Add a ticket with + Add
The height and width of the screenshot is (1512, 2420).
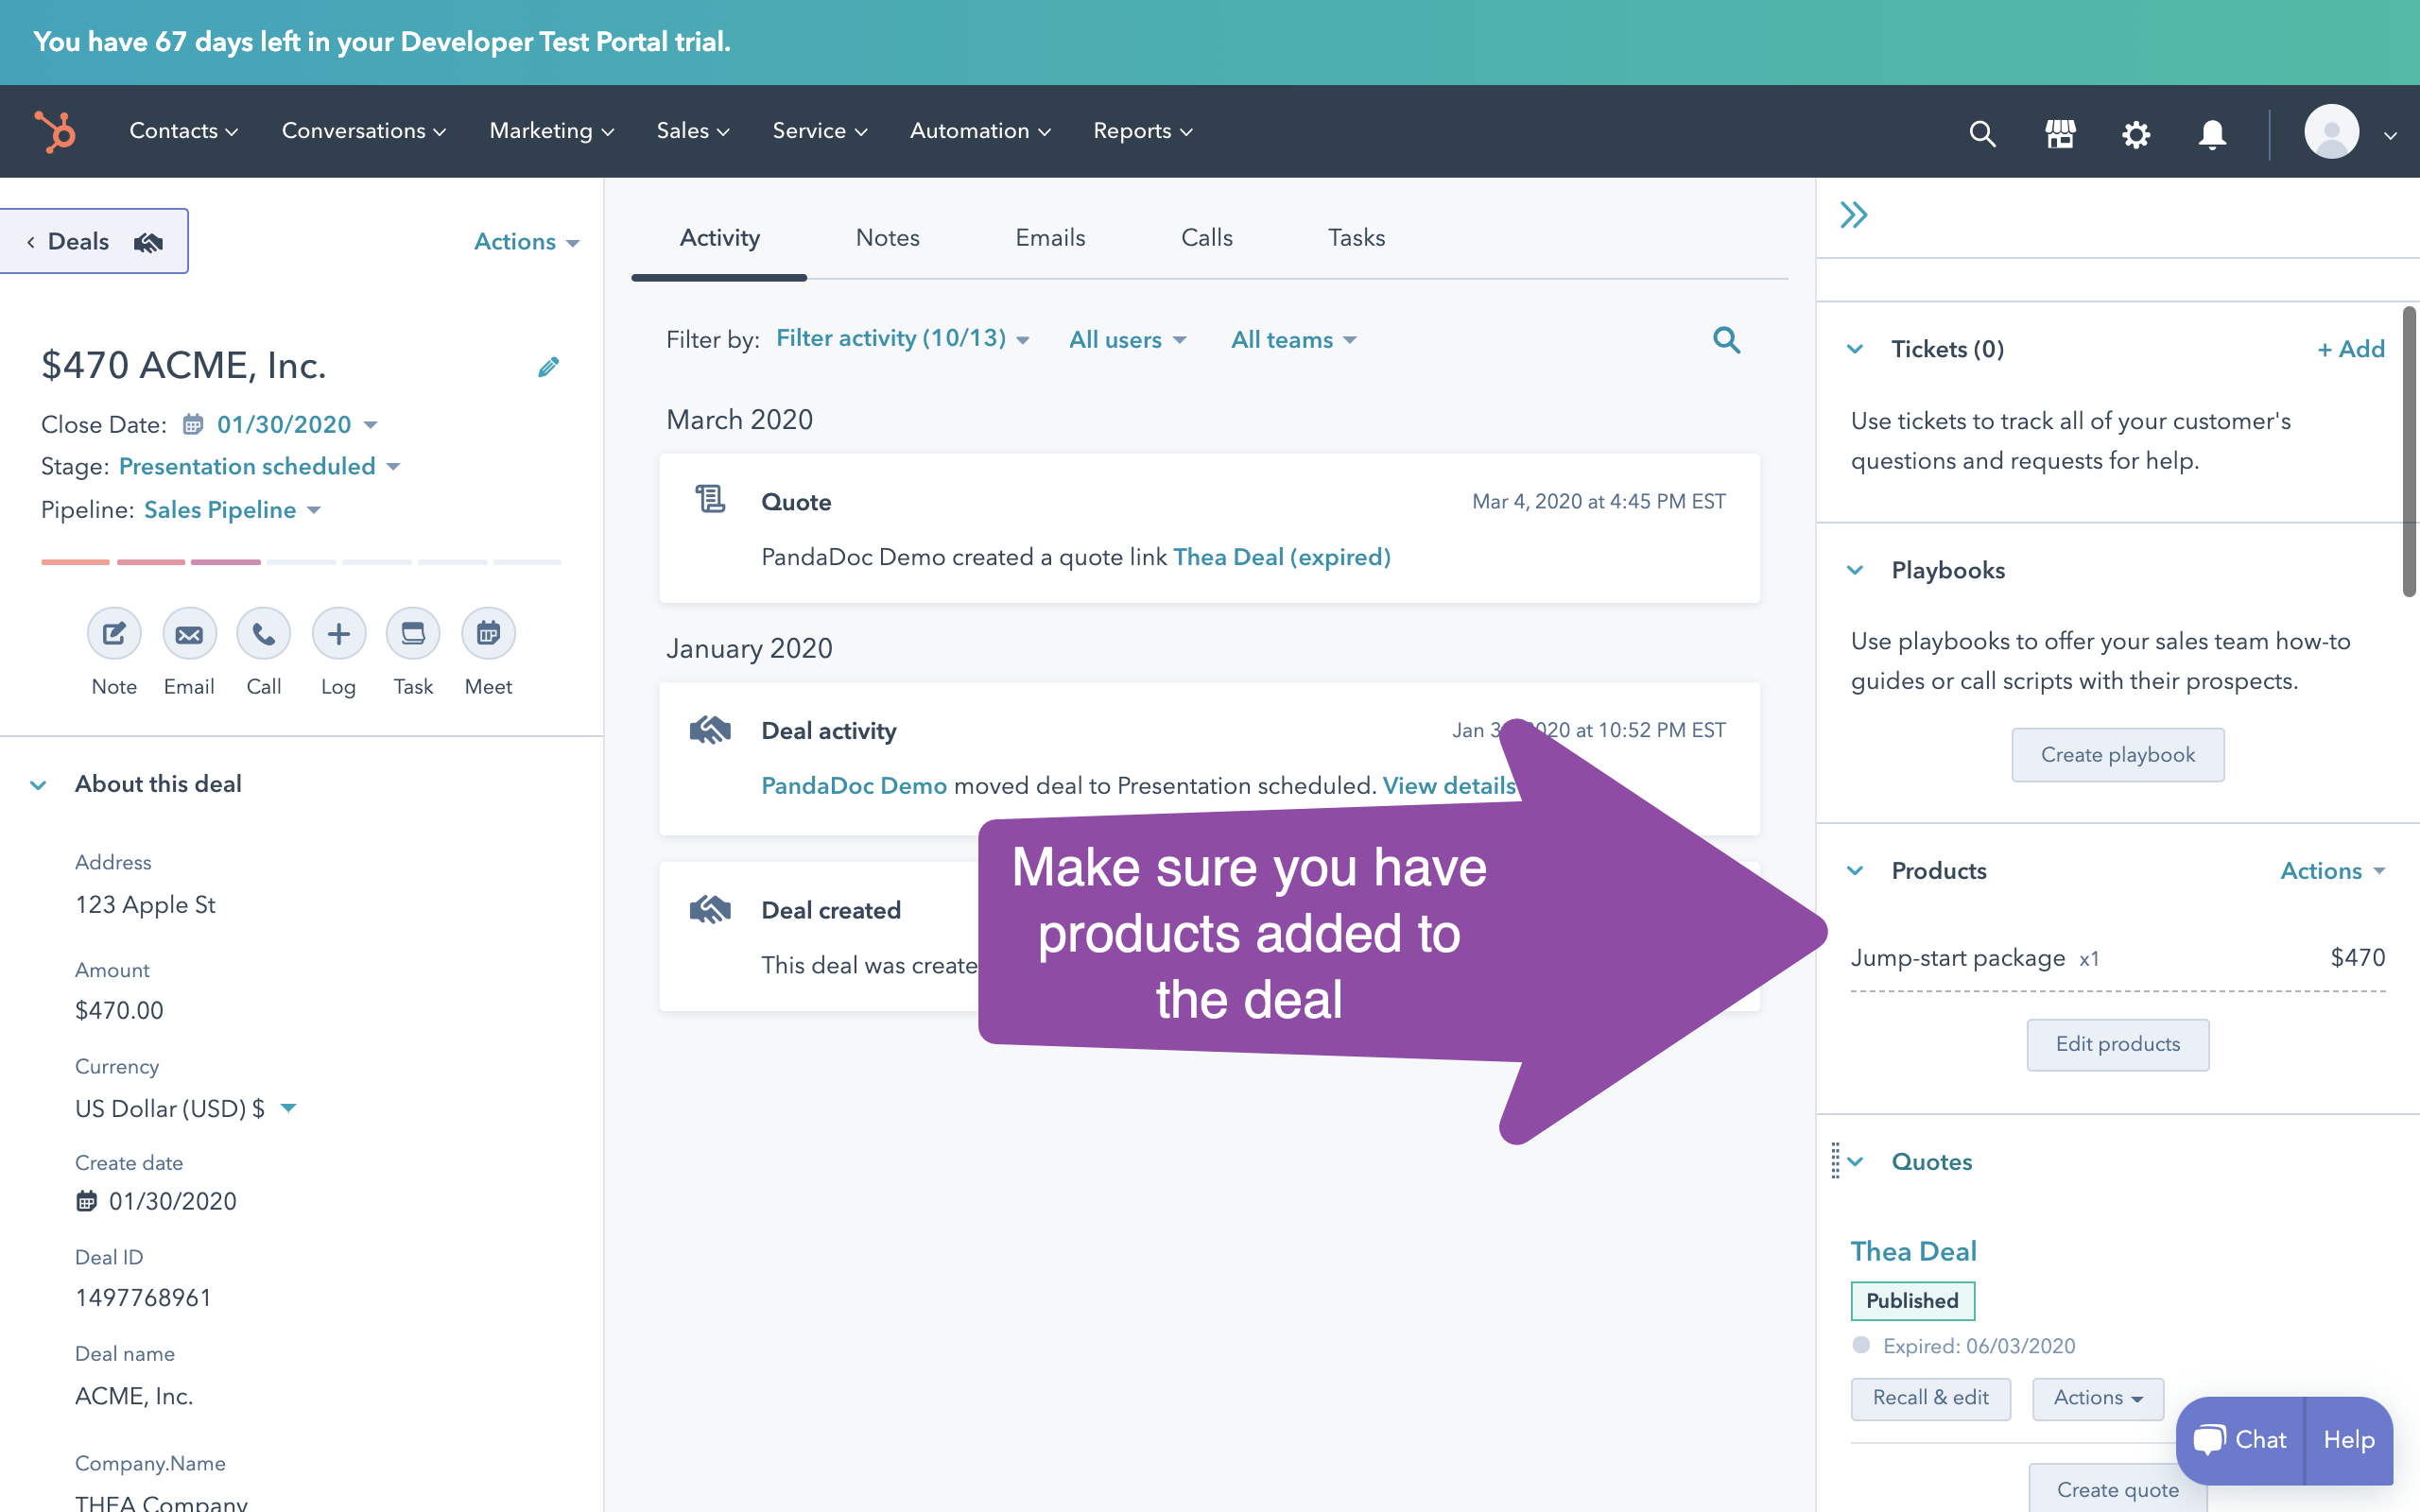point(2351,349)
